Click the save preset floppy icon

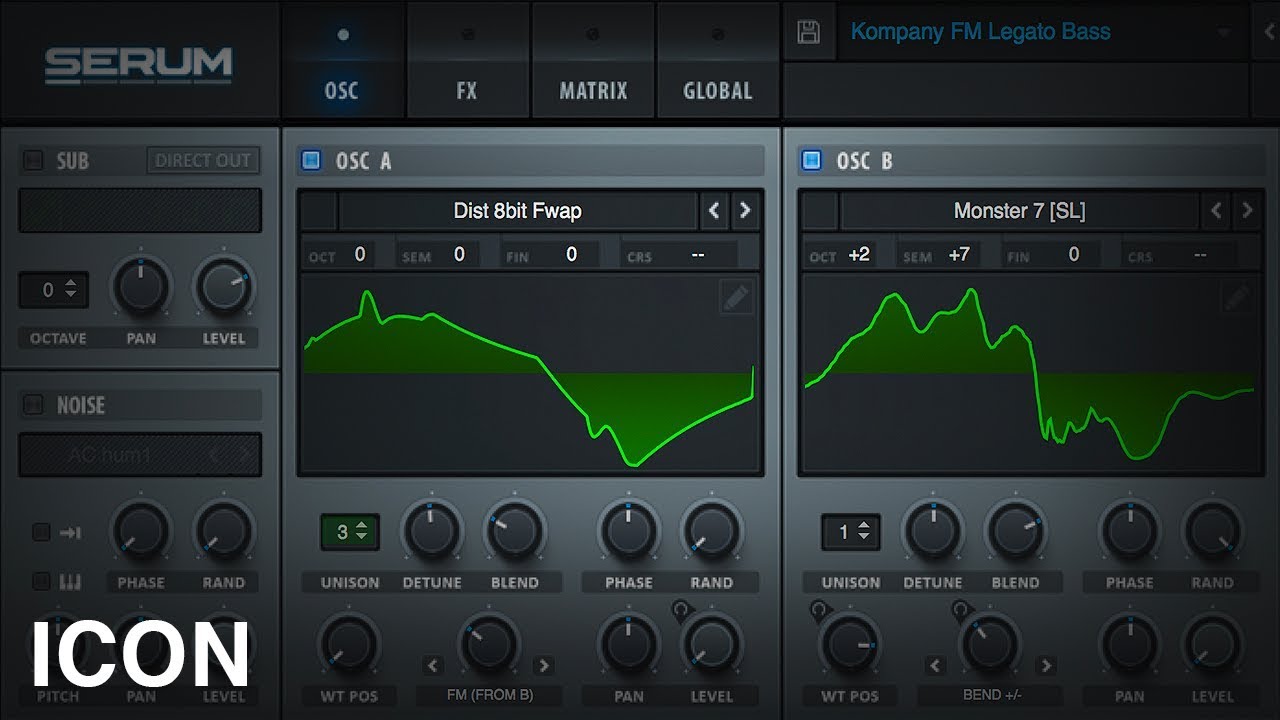(x=808, y=32)
